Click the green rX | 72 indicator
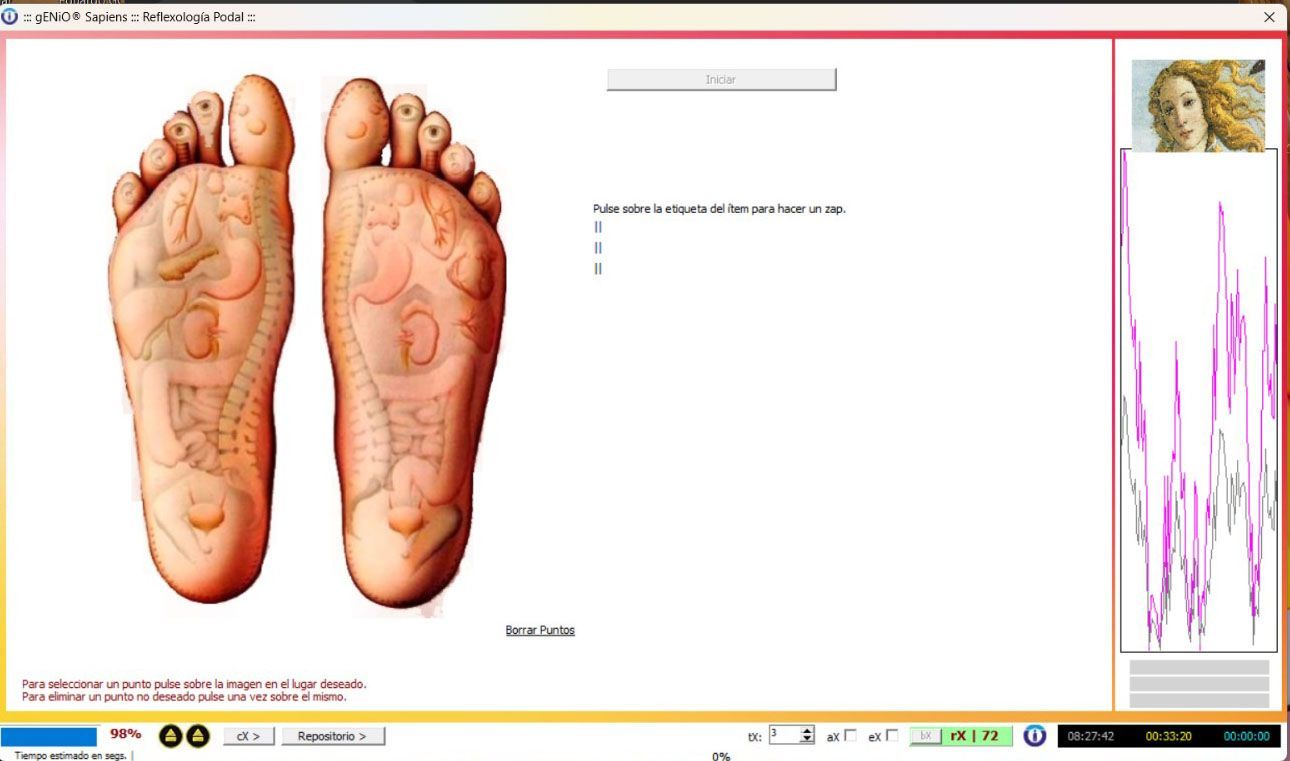This screenshot has width=1290, height=761. tap(977, 736)
